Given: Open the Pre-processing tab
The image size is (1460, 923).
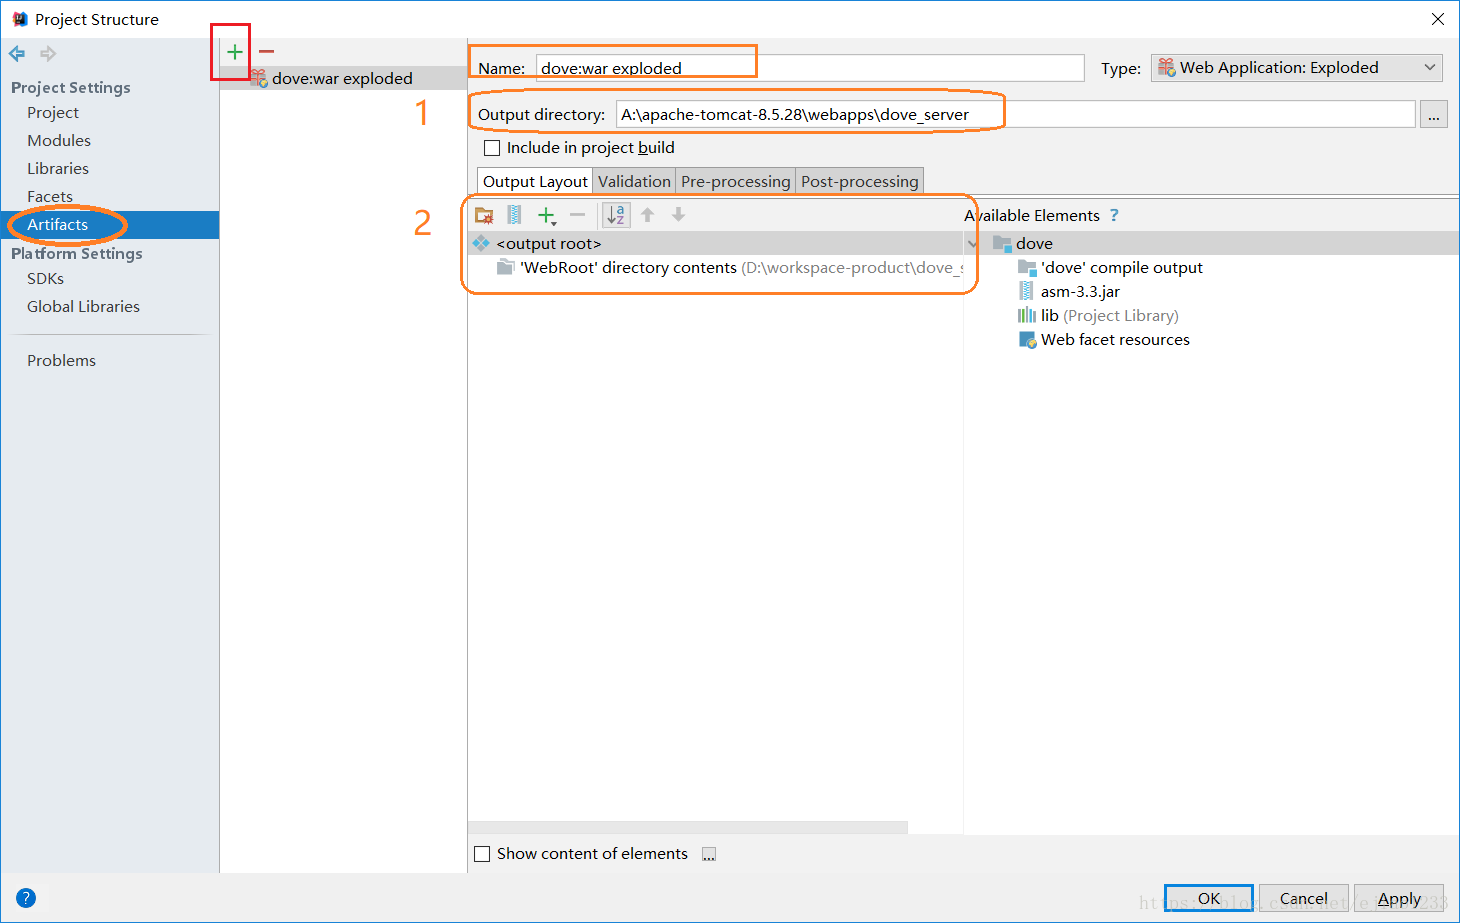Looking at the screenshot, I should tap(735, 181).
